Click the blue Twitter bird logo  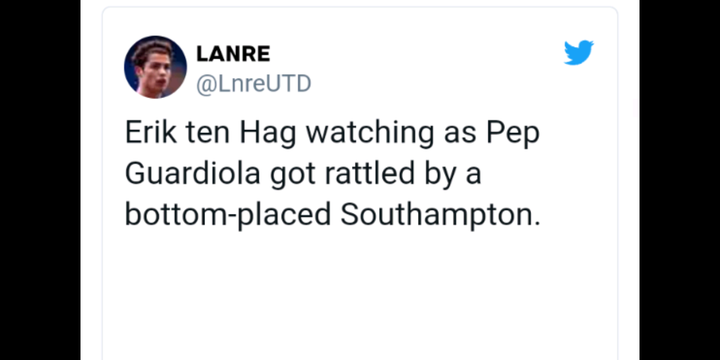click(579, 53)
